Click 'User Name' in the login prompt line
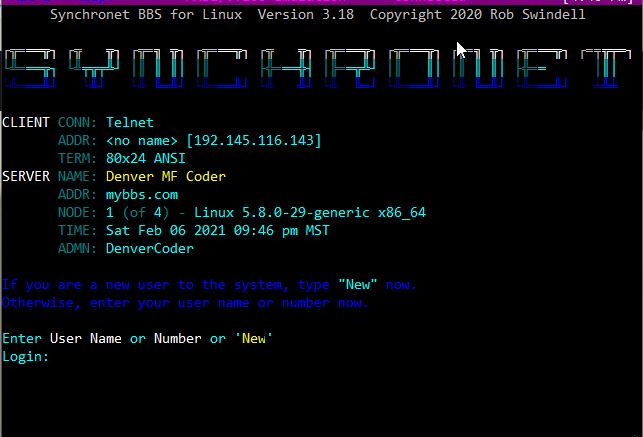Screen dimensions: 643x437 pos(86,339)
